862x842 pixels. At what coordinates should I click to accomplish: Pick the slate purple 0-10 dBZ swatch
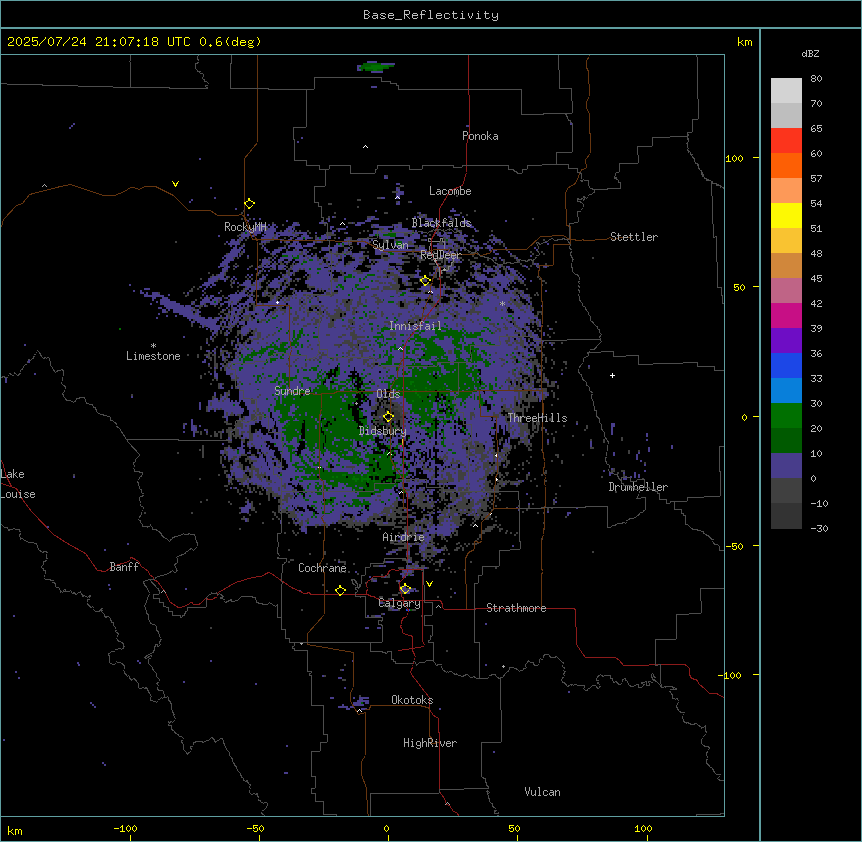(786, 466)
